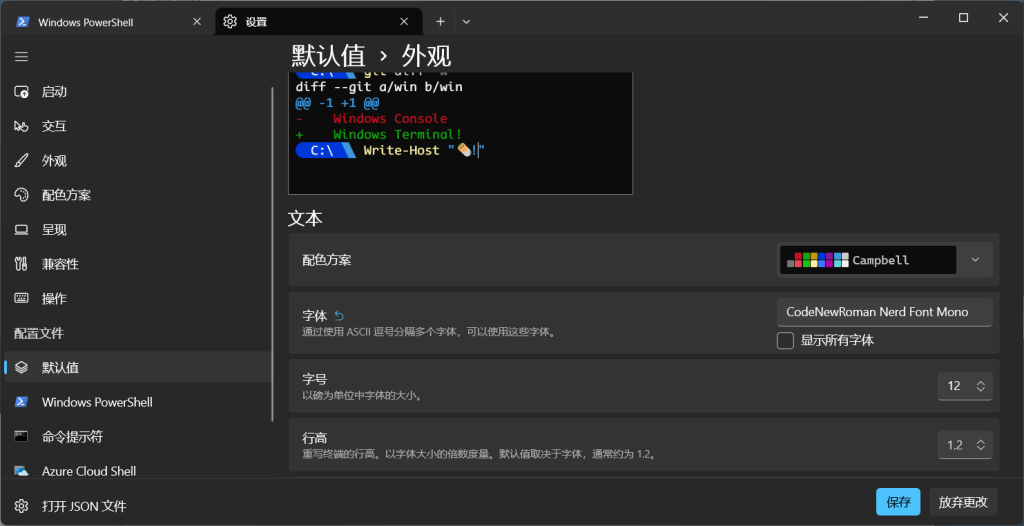
Task: Click the 放弃更改 button
Action: click(963, 502)
